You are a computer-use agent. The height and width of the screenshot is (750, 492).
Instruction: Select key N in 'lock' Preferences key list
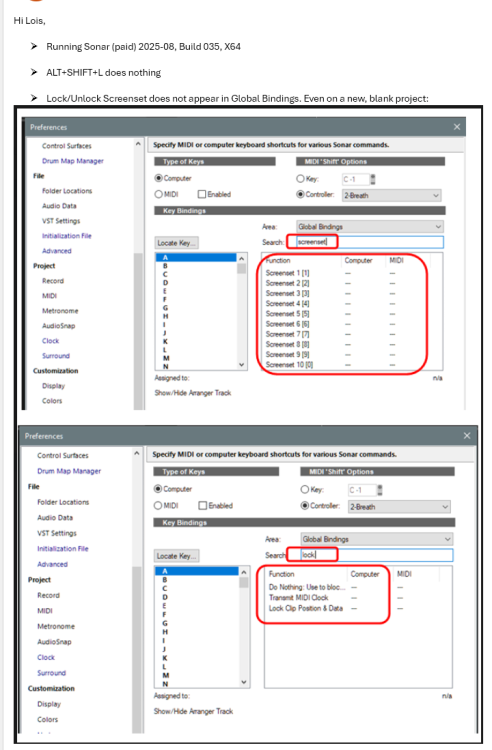(197, 684)
